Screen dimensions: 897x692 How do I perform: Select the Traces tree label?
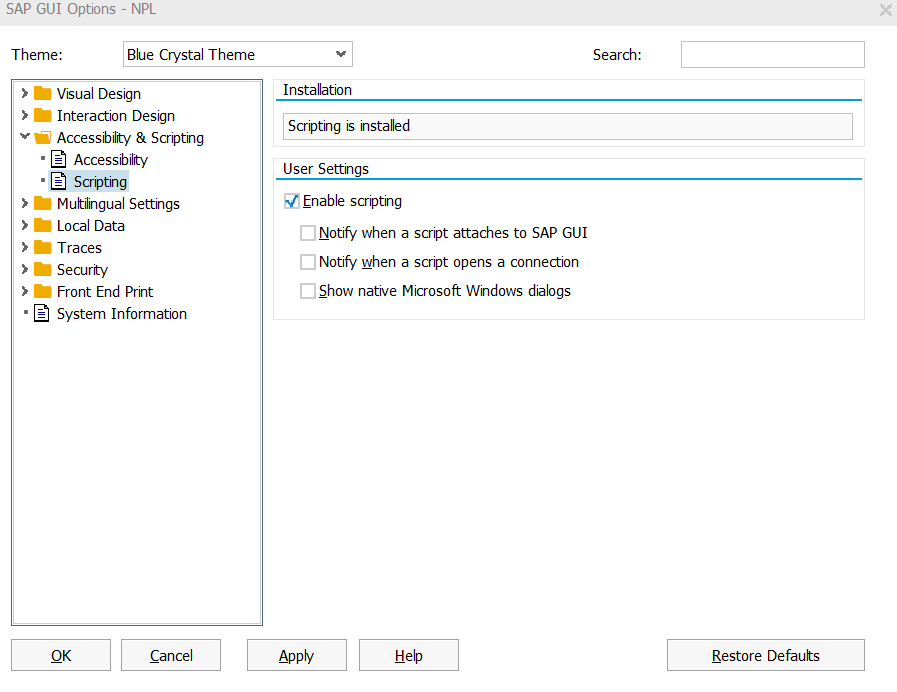79,248
